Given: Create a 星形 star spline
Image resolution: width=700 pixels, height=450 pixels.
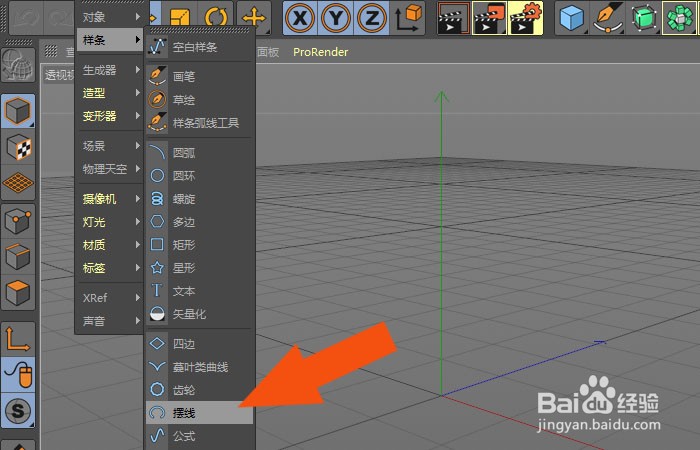Looking at the screenshot, I should (200, 268).
